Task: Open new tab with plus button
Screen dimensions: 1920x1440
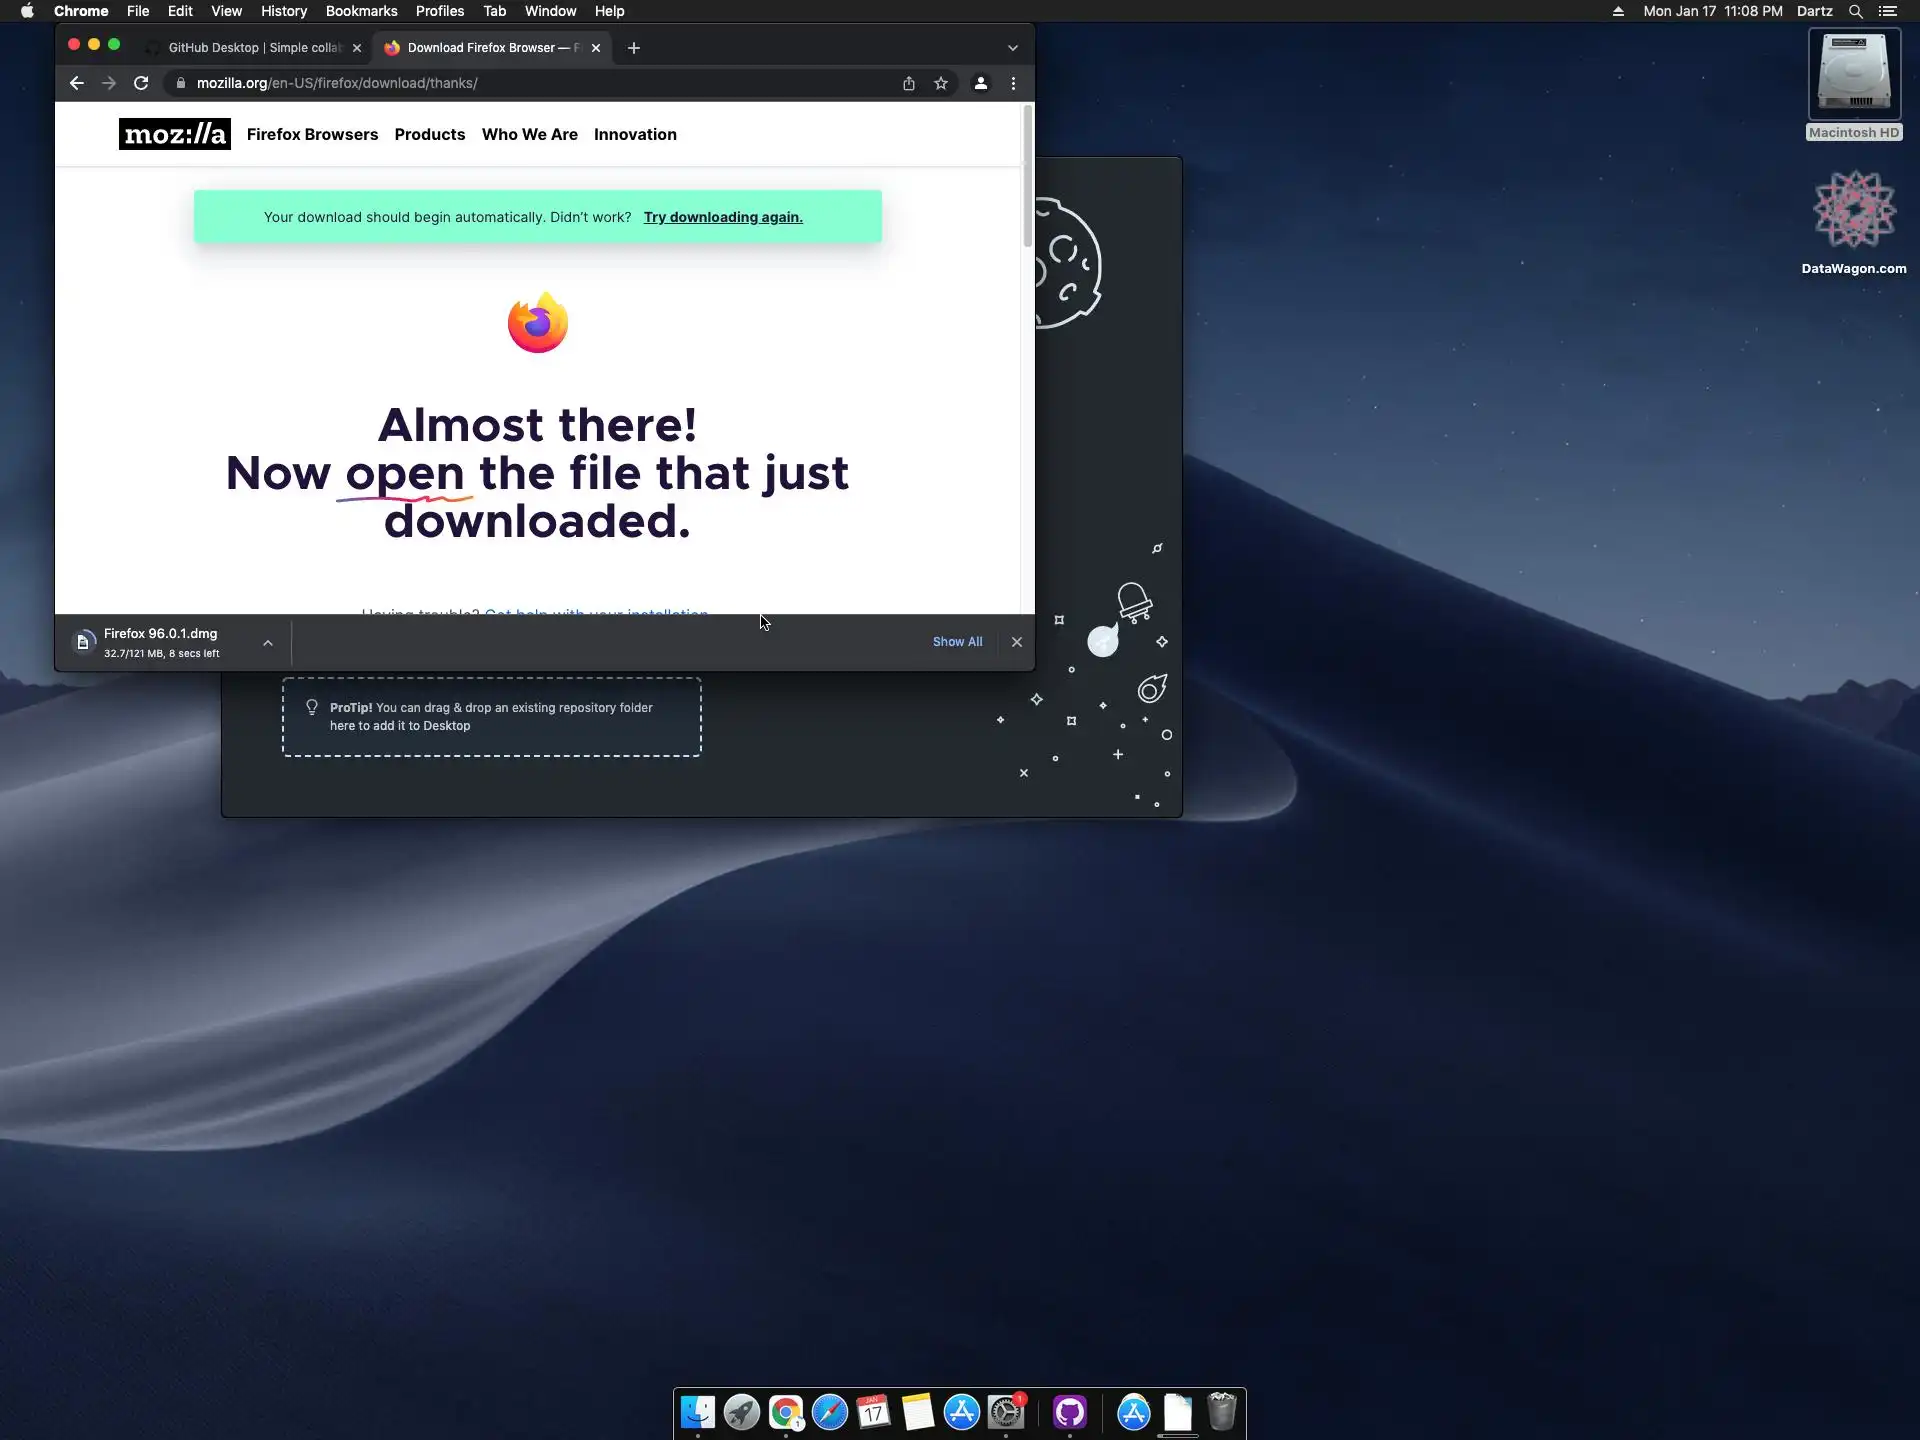Action: (633, 48)
